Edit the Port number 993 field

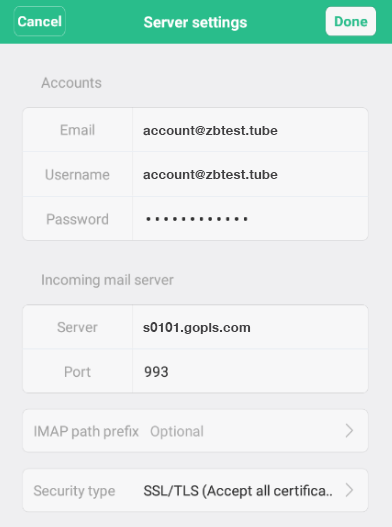pyautogui.click(x=250, y=371)
